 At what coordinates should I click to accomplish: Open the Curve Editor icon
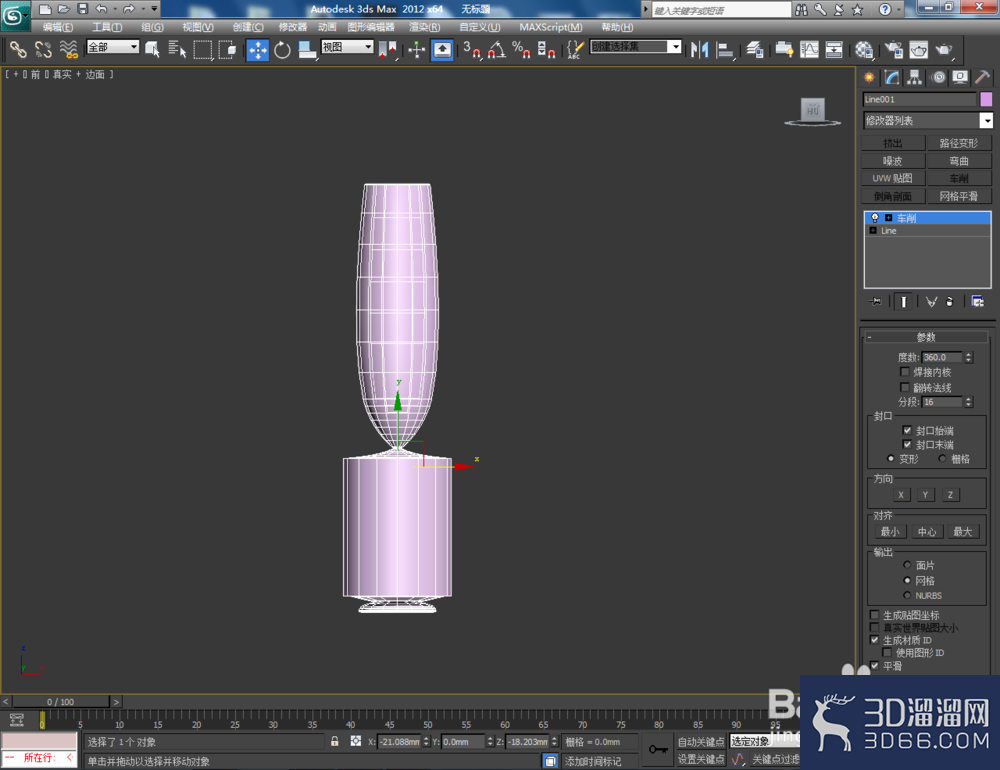809,49
